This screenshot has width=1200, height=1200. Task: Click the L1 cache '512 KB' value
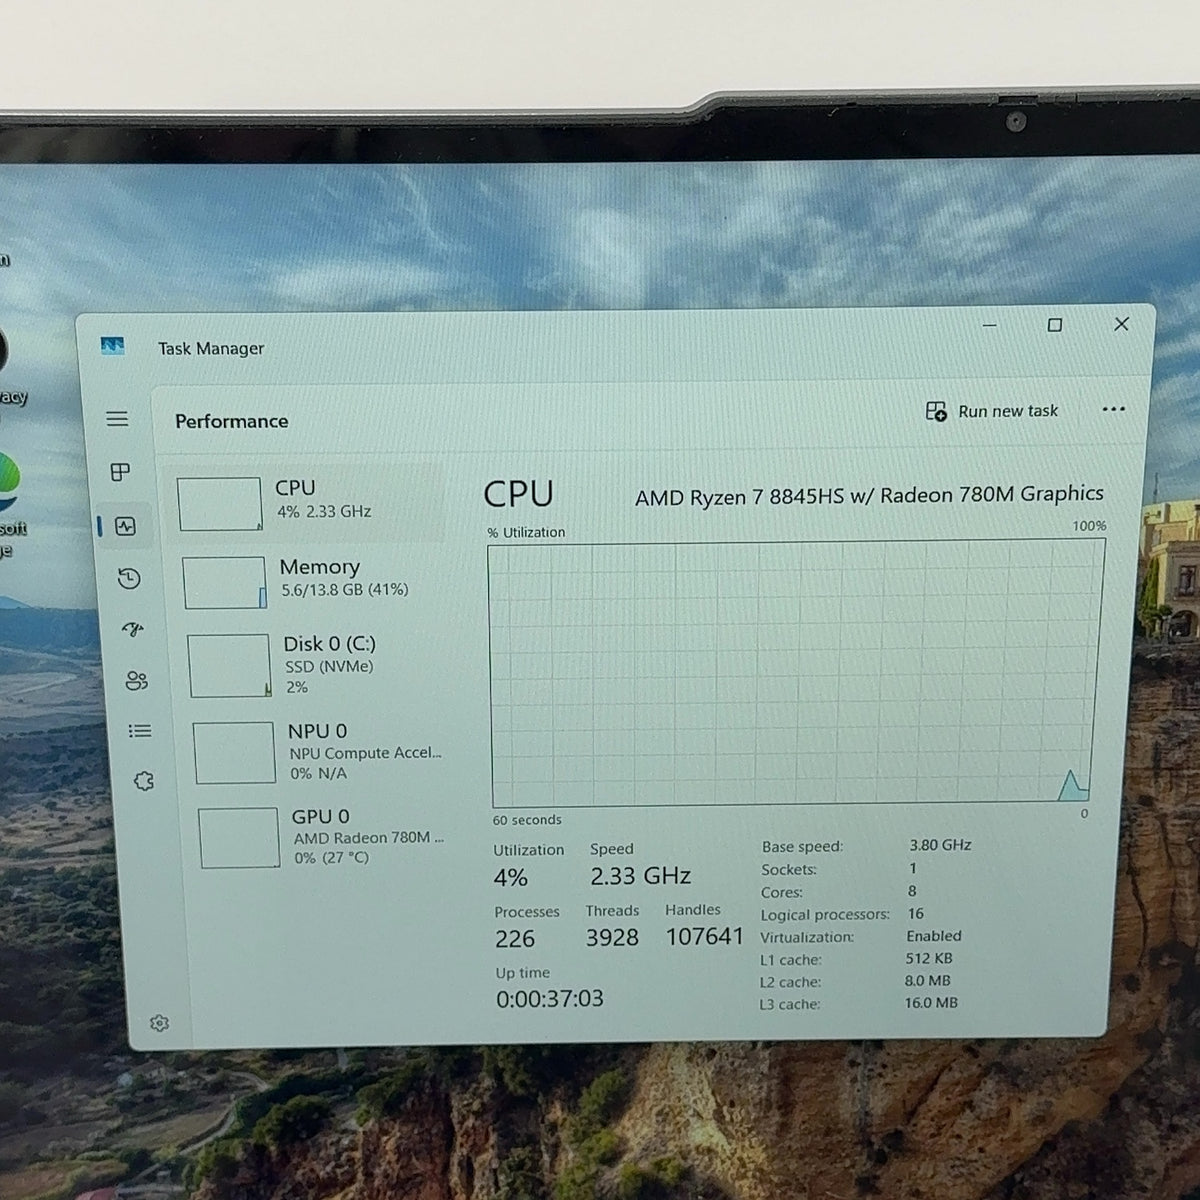tap(929, 958)
